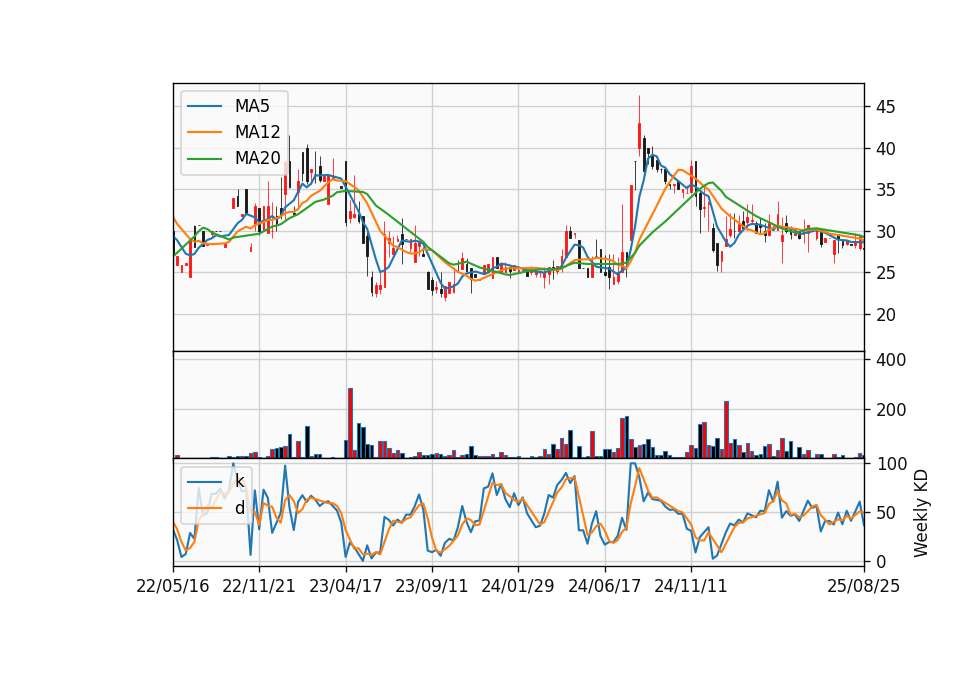This screenshot has width=960, height=690.
Task: Click the 24/06/17 date tick label
Action: (x=605, y=586)
